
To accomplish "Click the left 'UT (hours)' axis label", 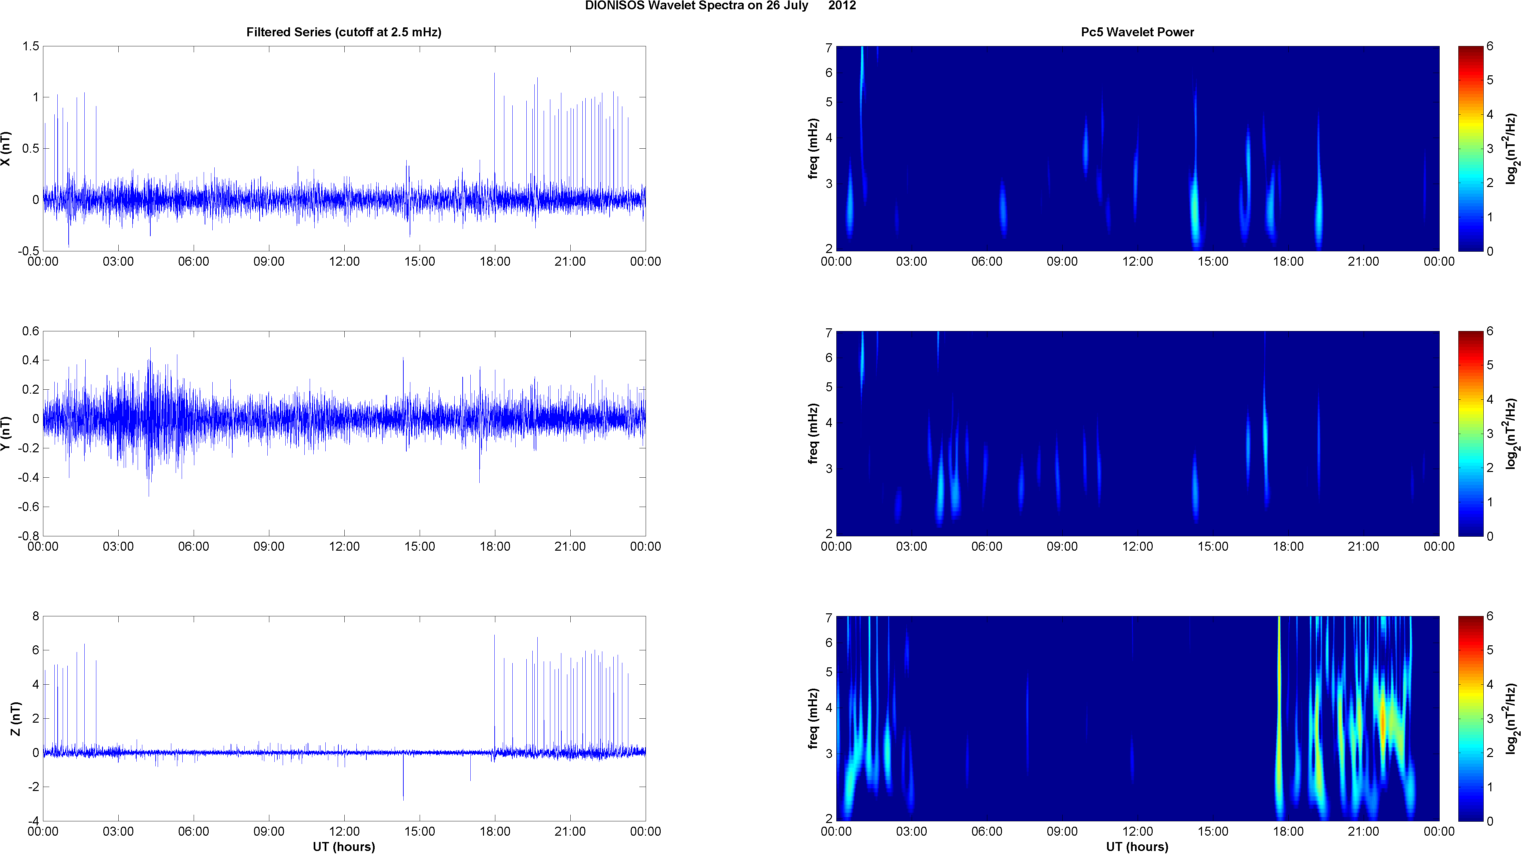I will pos(344,847).
